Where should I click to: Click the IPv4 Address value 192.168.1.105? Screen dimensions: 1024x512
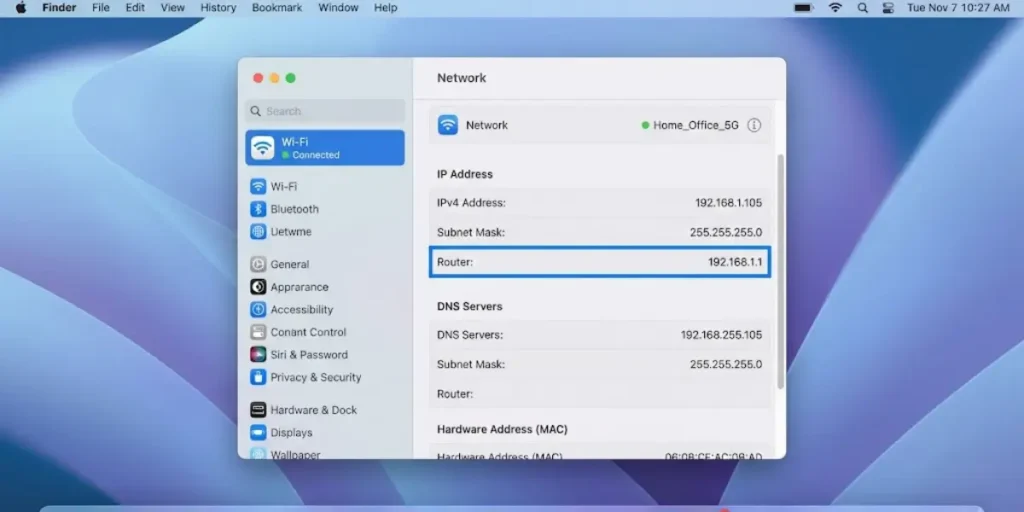[728, 202]
